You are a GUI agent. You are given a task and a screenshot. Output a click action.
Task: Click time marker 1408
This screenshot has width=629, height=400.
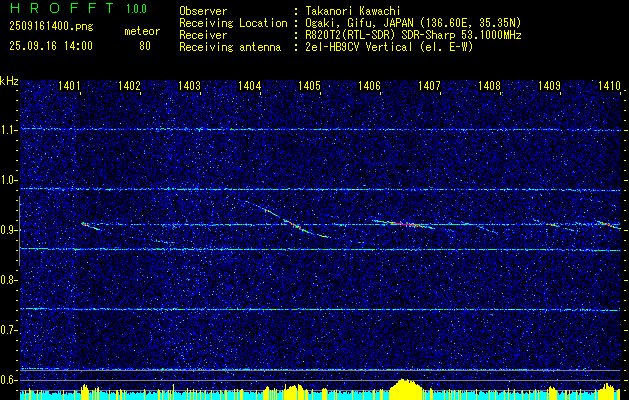click(490, 85)
